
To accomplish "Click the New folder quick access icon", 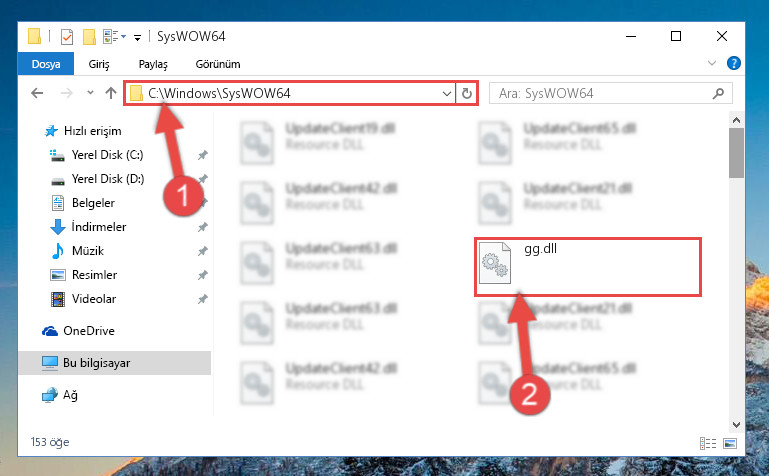I will pyautogui.click(x=89, y=37).
